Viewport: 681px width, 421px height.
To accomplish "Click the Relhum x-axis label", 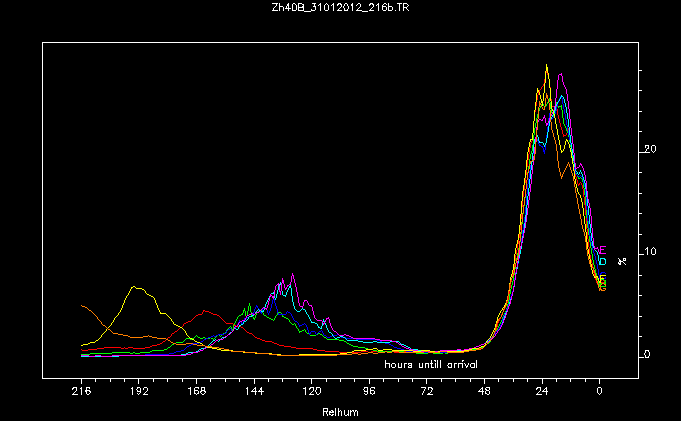I will pyautogui.click(x=340, y=412).
